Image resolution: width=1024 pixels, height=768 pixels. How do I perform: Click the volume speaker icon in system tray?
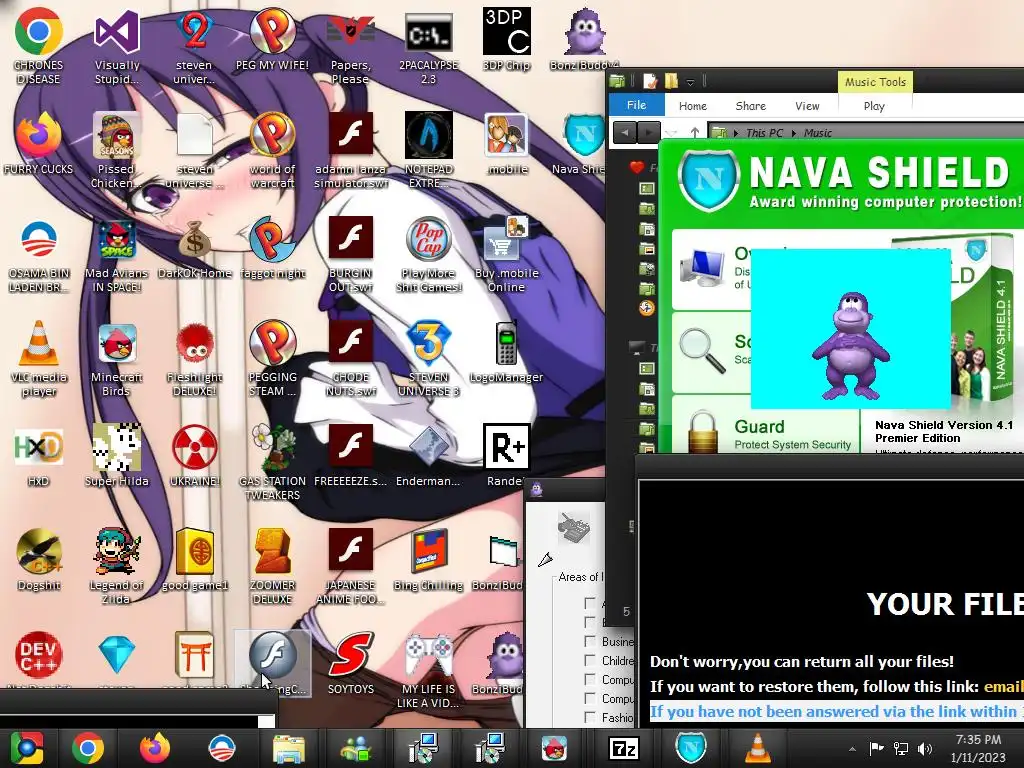(924, 748)
